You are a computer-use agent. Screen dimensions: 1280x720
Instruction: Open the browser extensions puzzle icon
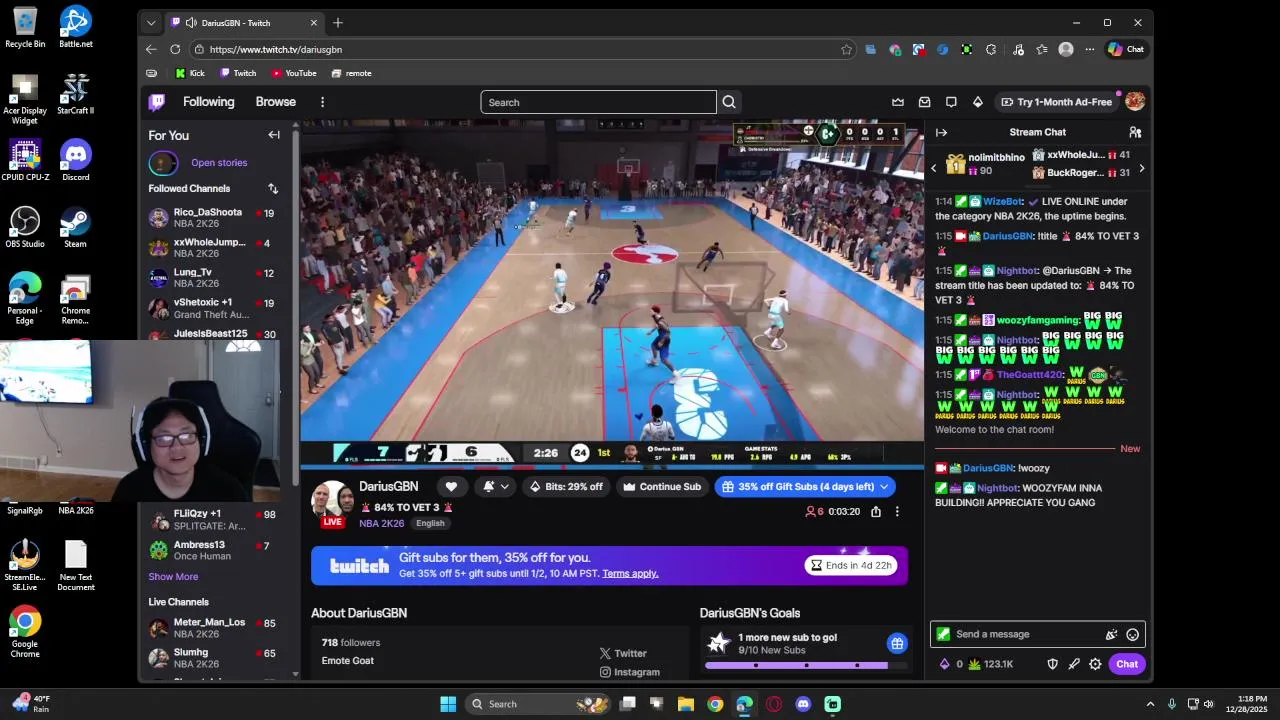point(991,49)
